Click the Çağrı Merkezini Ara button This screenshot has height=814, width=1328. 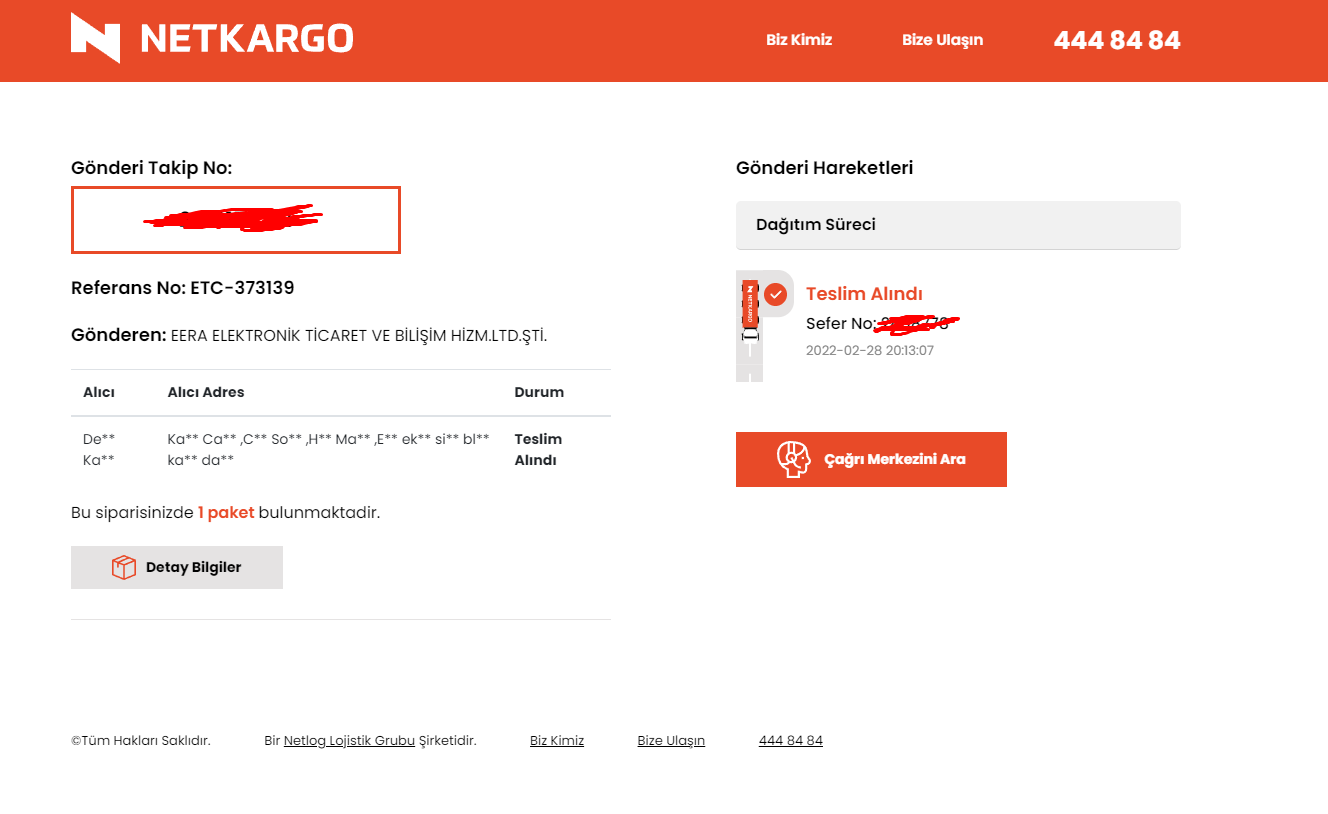(x=871, y=459)
